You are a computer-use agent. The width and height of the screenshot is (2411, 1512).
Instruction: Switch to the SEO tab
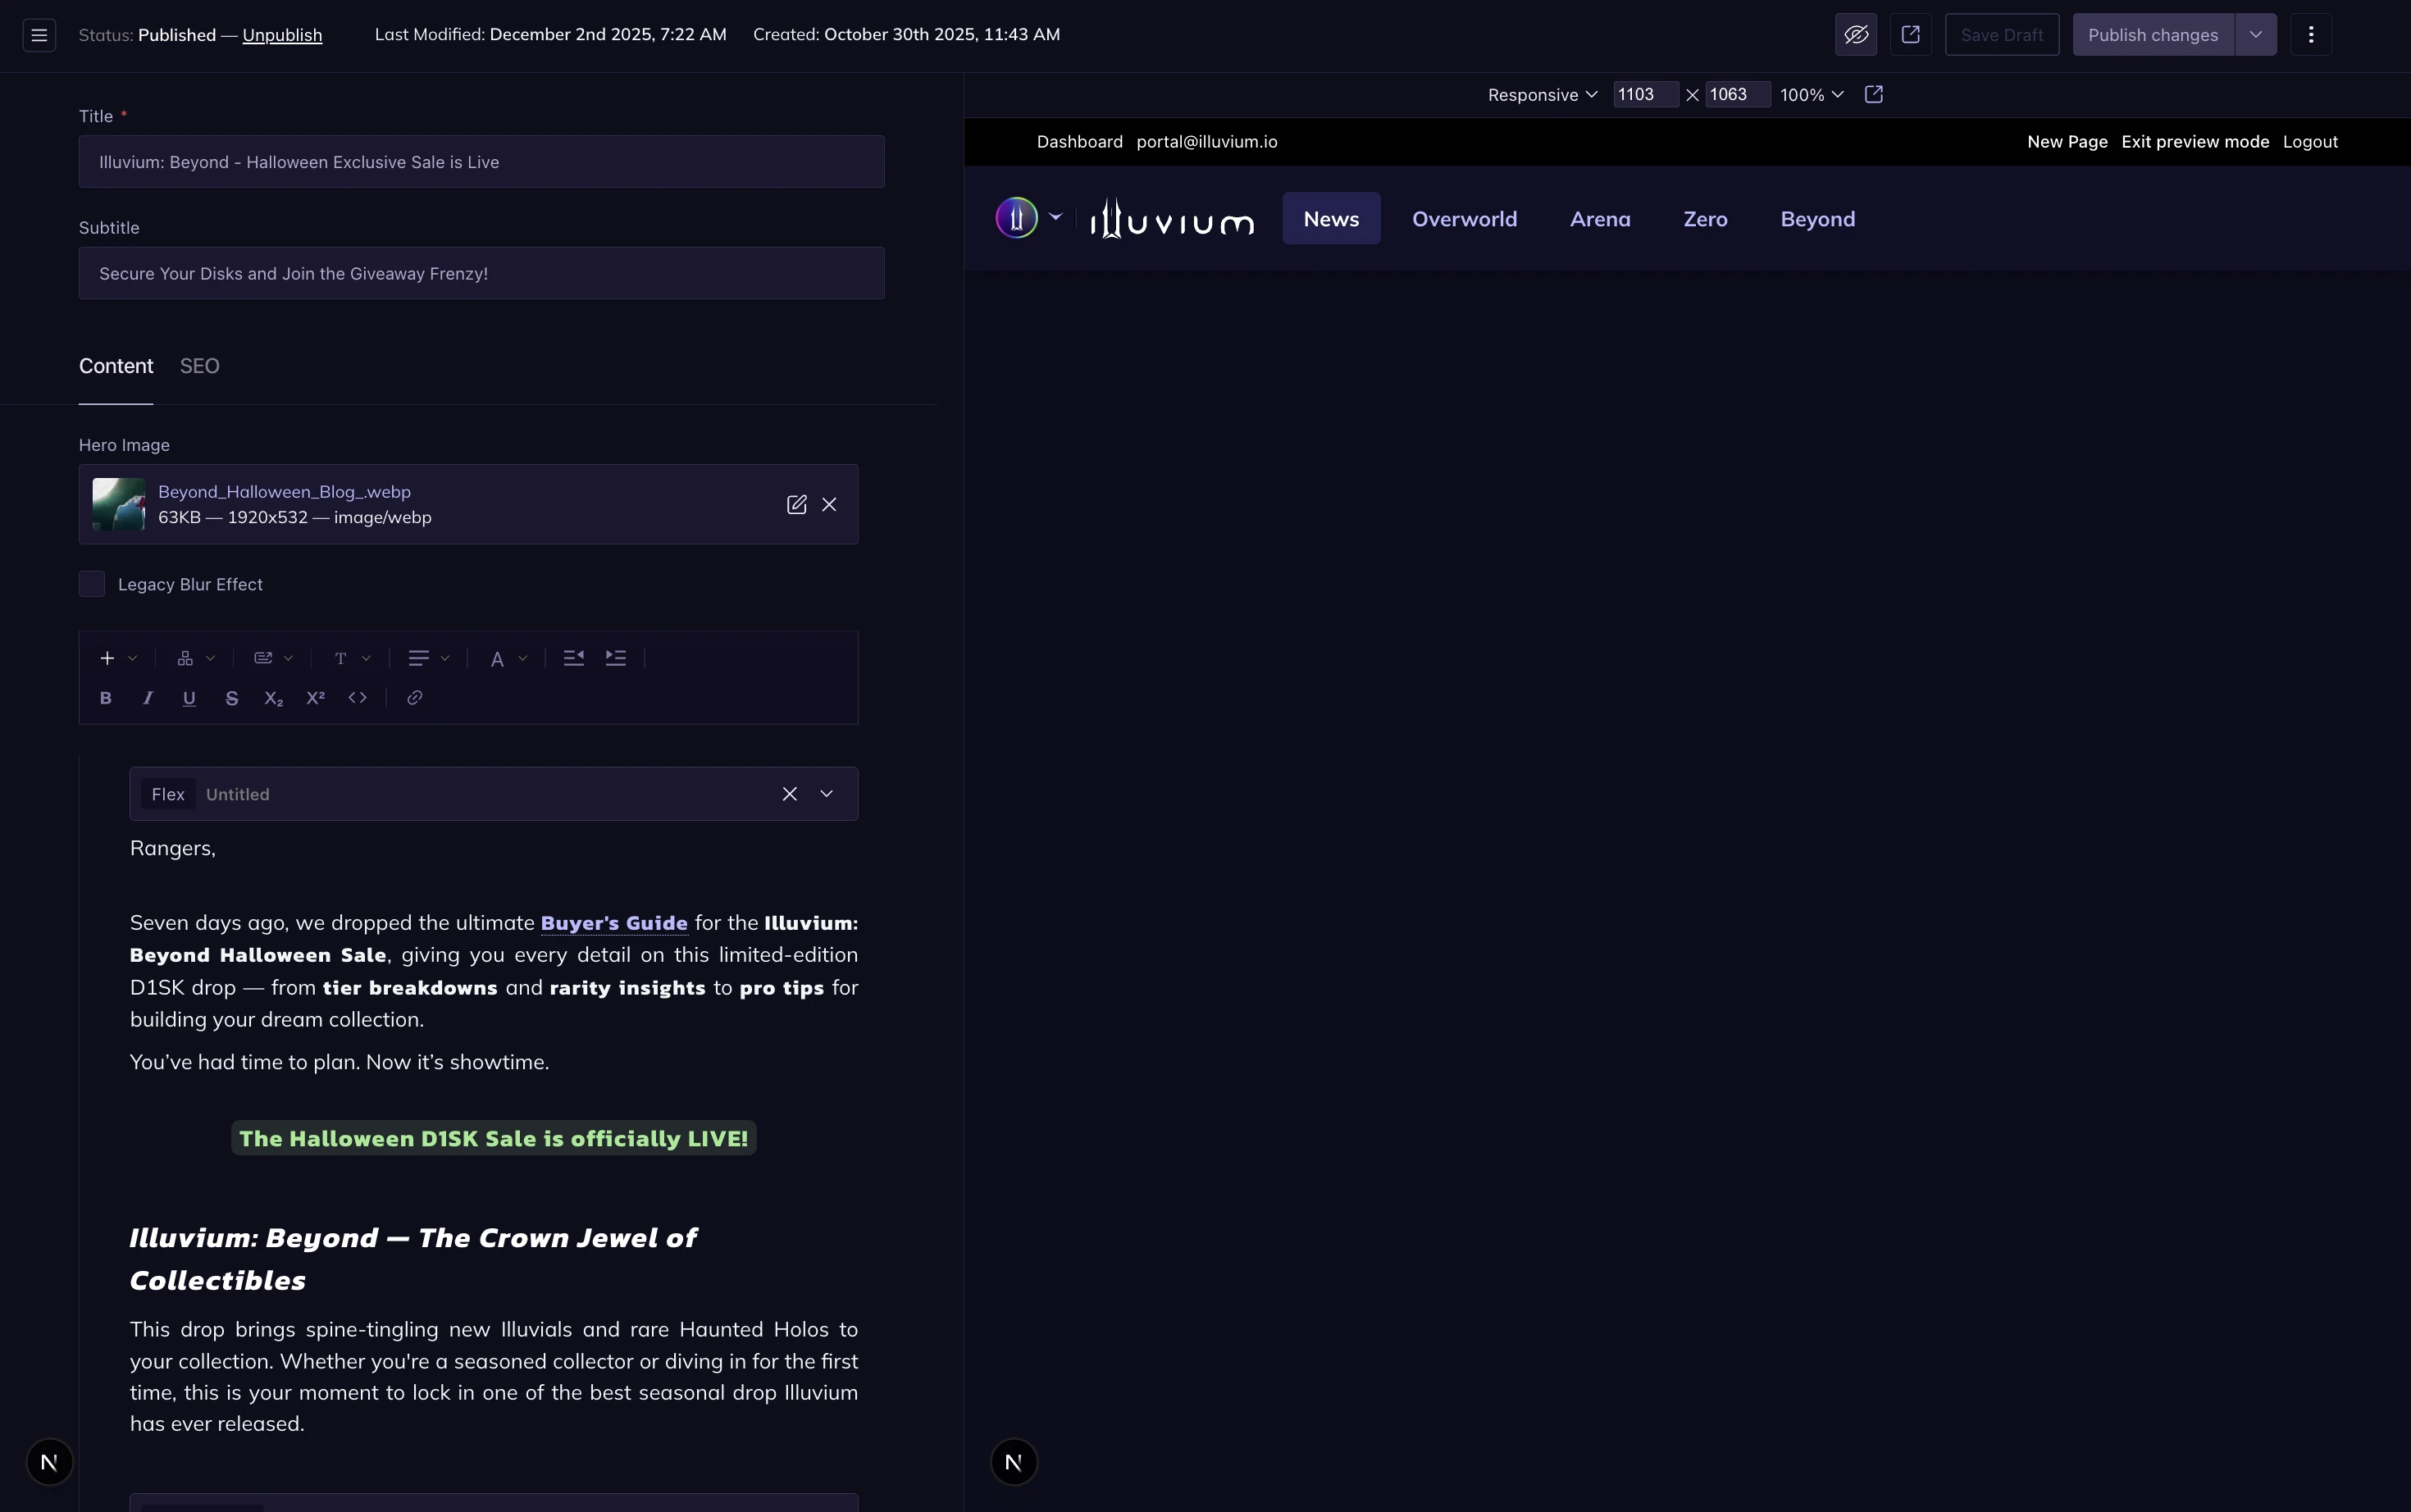coord(200,366)
